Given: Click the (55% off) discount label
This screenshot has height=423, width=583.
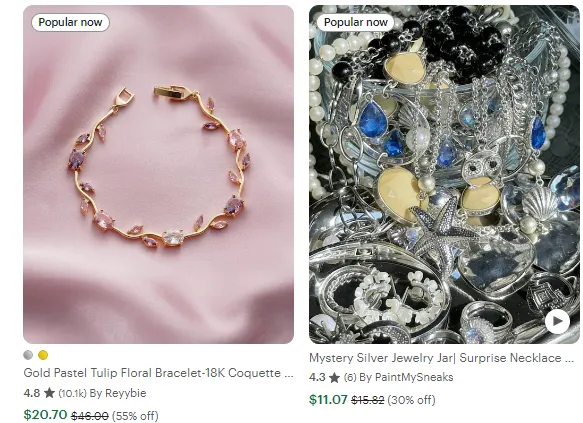Looking at the screenshot, I should pos(135,416).
